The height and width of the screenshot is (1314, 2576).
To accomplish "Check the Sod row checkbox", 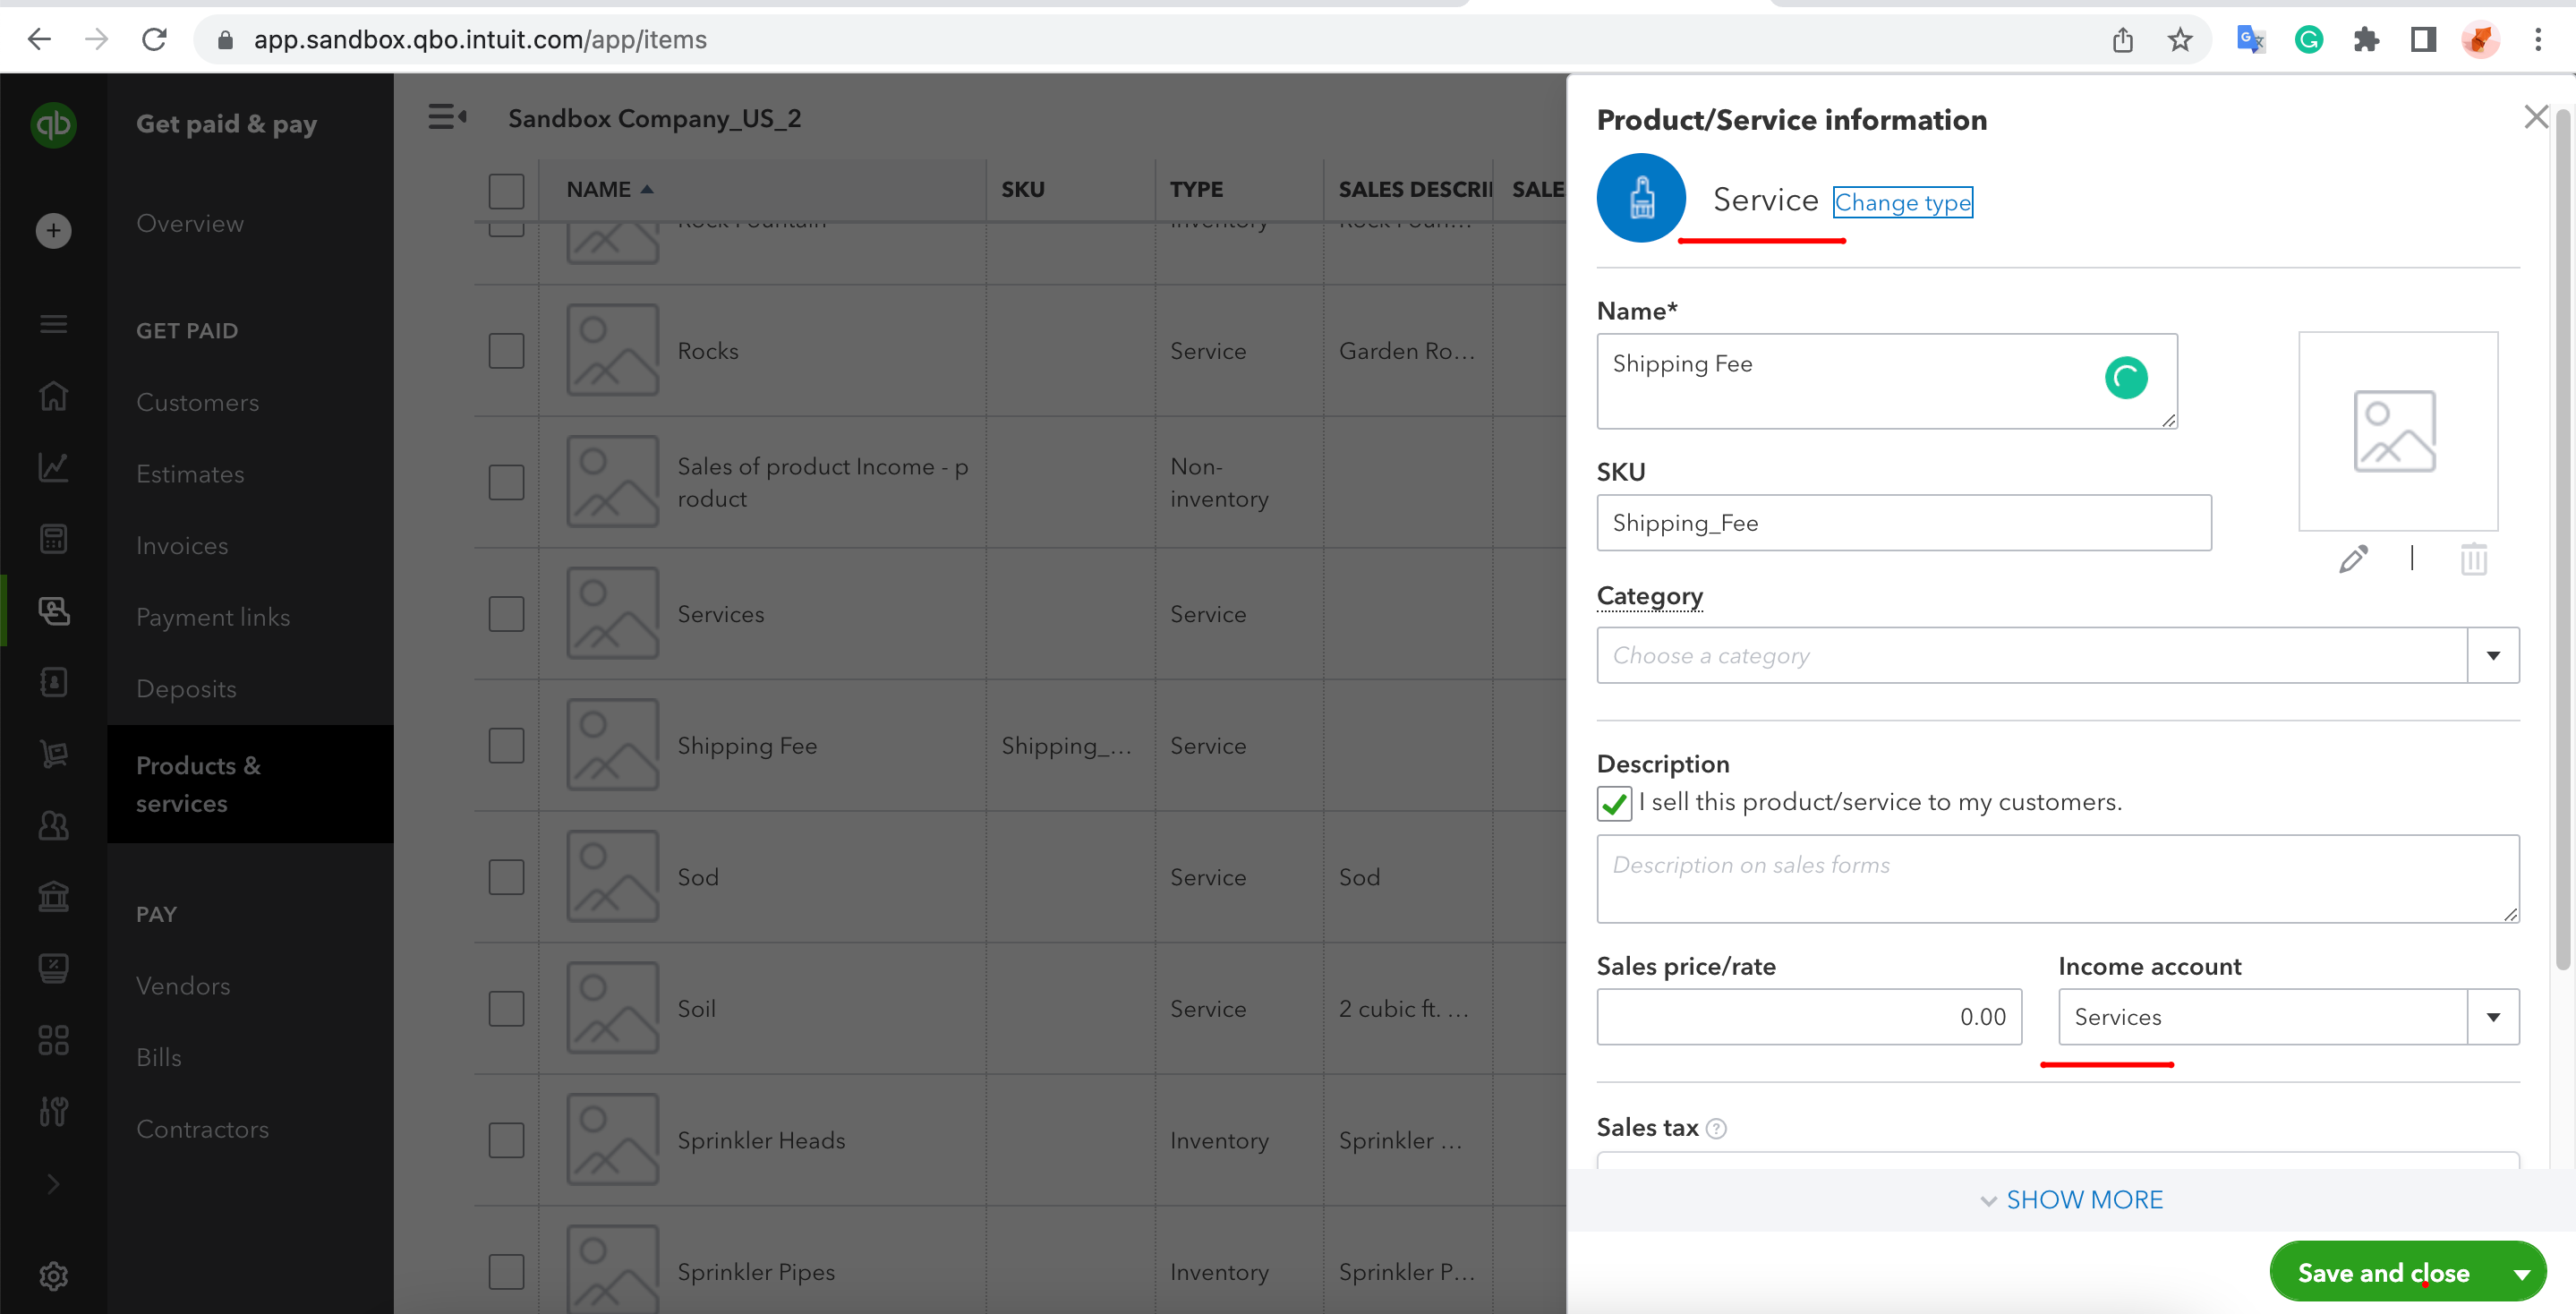I will [x=506, y=877].
